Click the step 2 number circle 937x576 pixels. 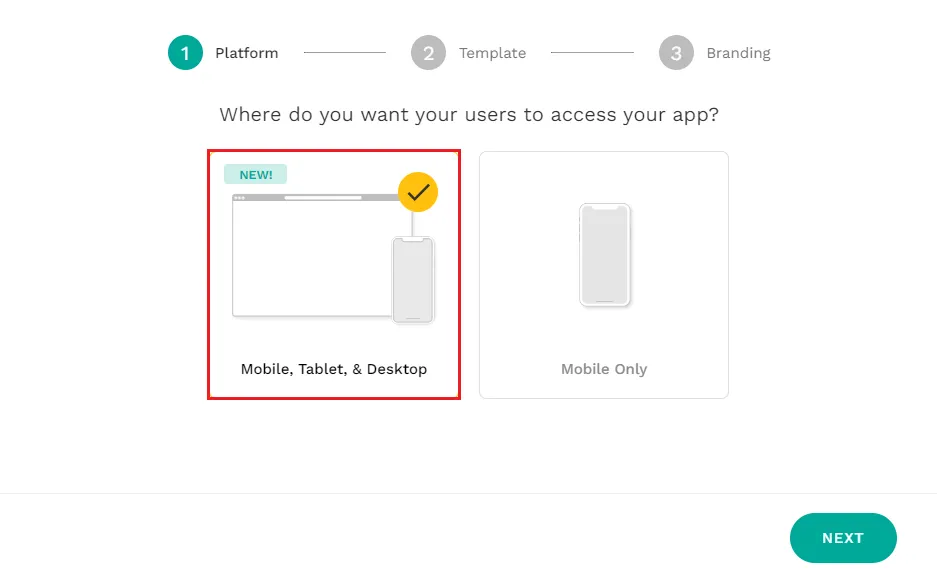point(428,53)
